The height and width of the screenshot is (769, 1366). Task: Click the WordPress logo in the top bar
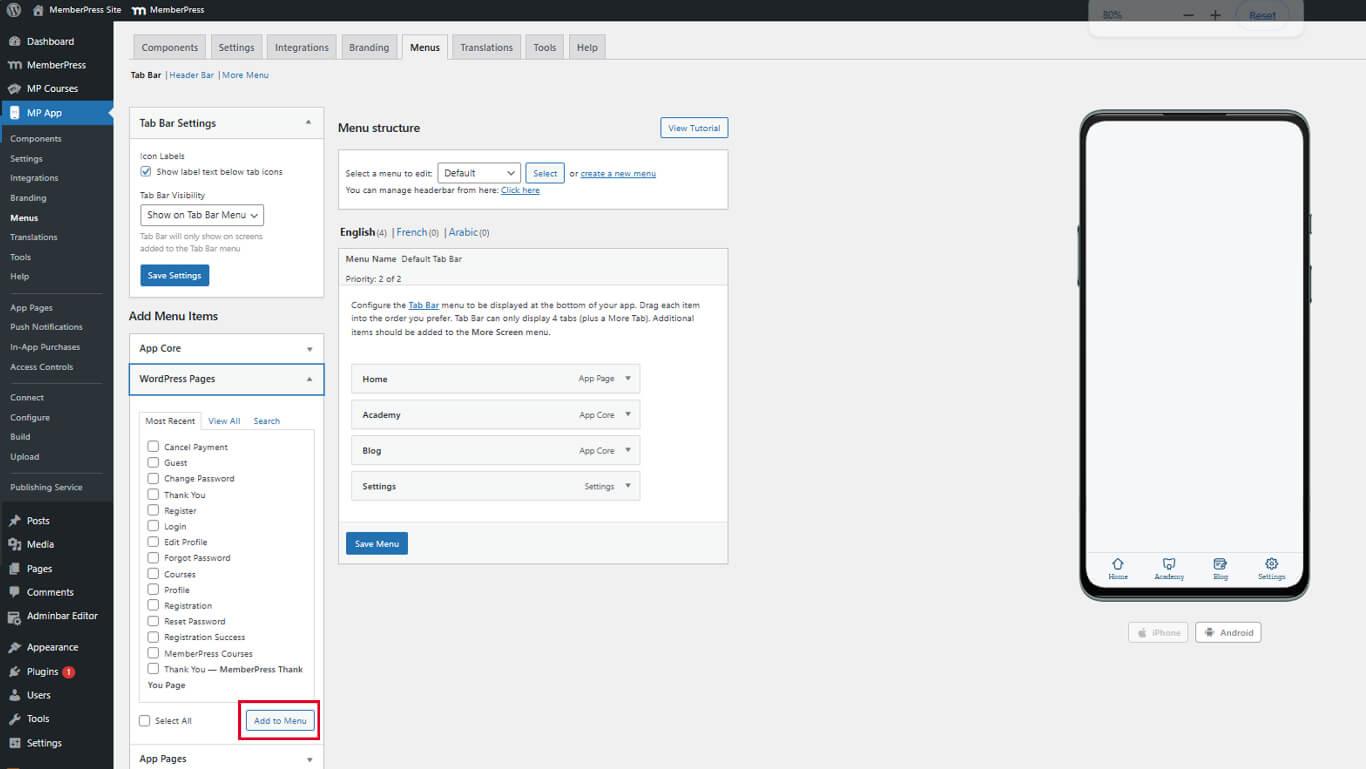[11, 9]
